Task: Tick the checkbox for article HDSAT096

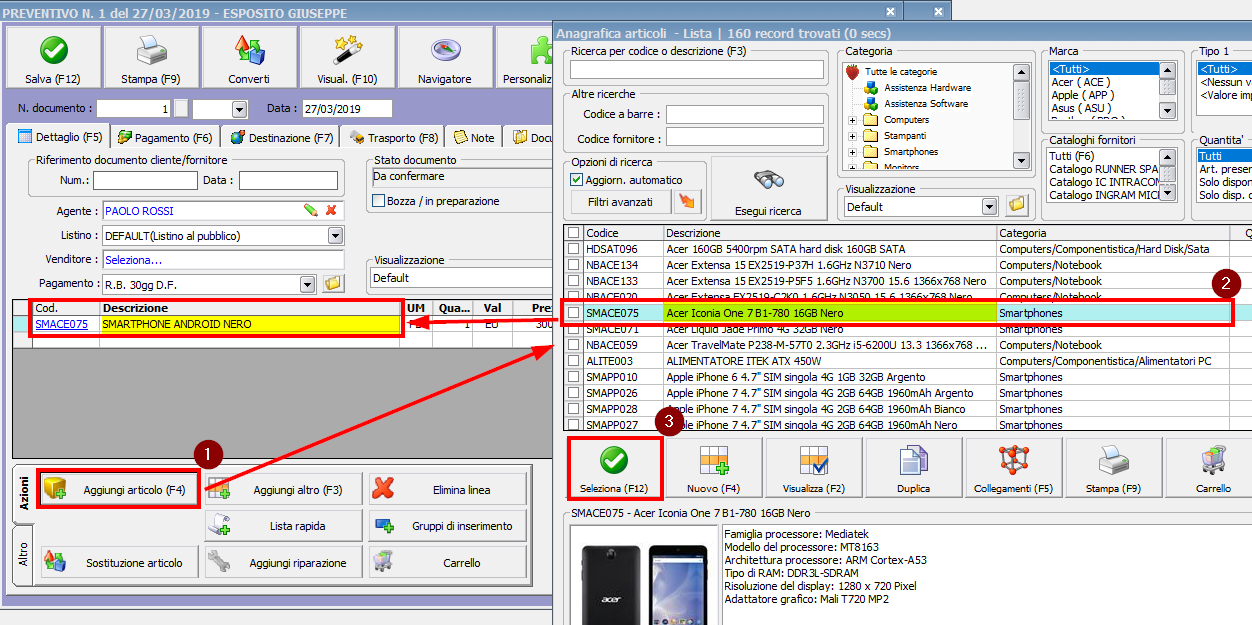Action: click(x=573, y=249)
